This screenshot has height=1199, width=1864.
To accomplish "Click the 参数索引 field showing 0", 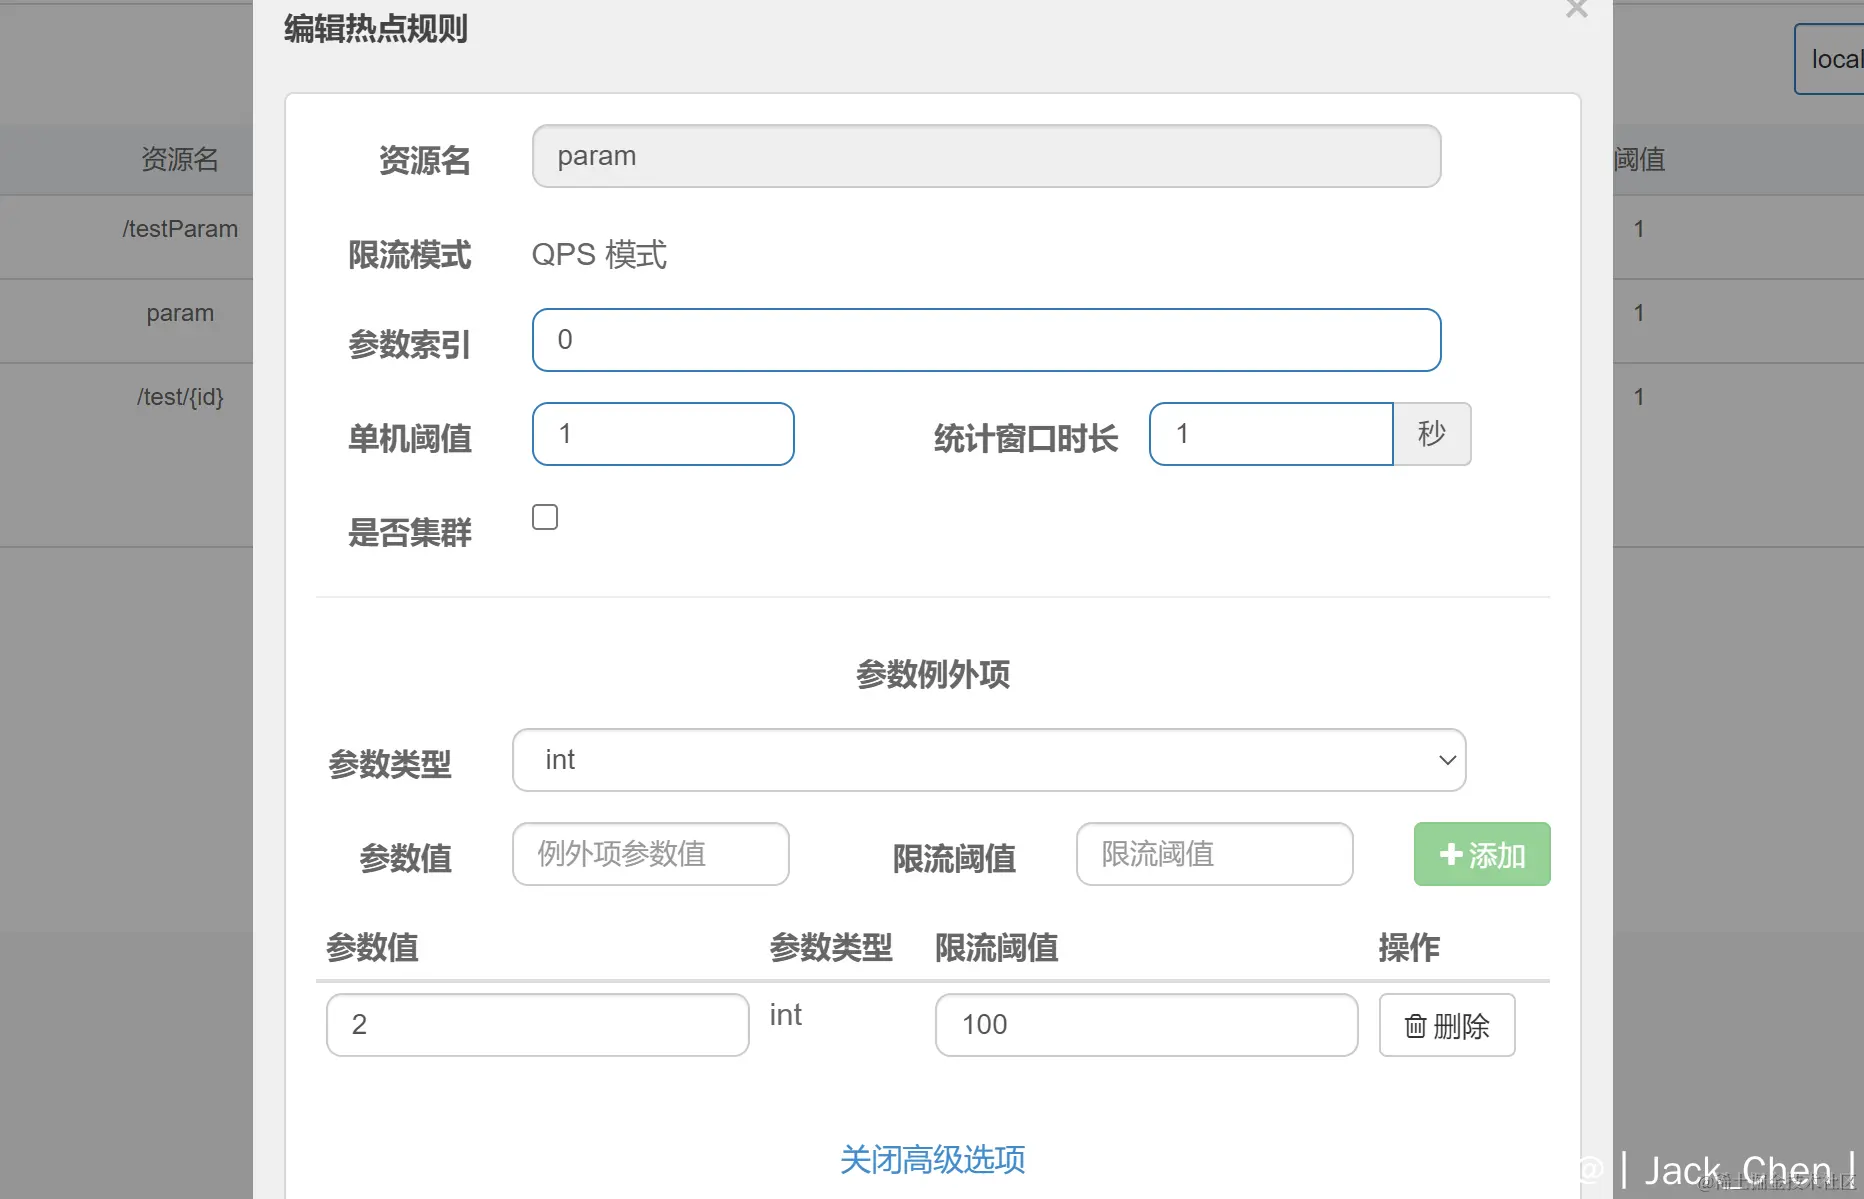I will tap(987, 340).
